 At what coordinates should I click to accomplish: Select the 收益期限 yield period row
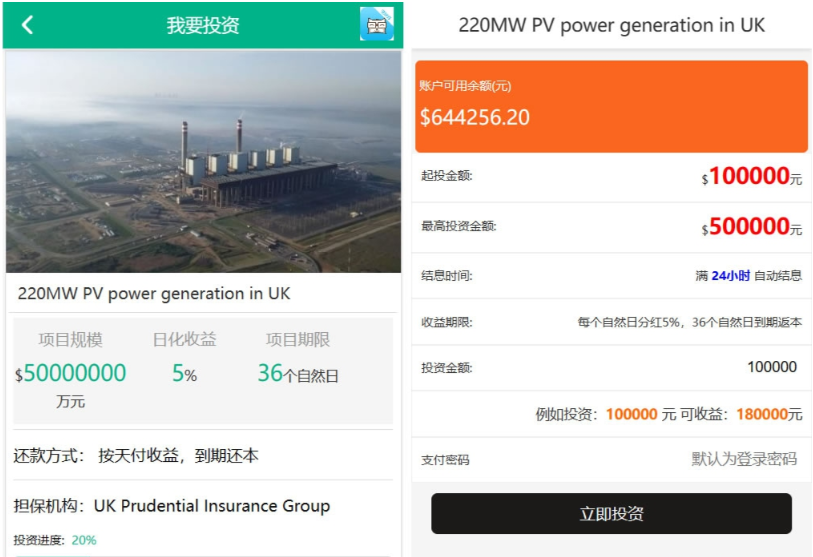[611, 322]
